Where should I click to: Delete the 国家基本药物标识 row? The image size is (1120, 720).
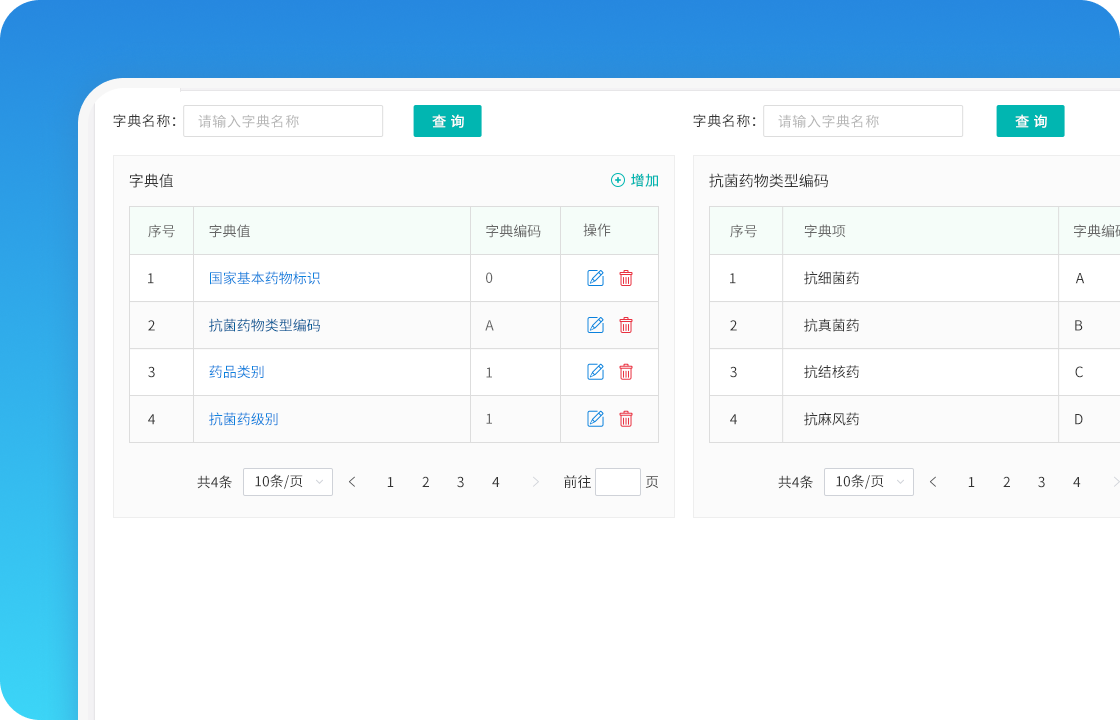[x=626, y=278]
